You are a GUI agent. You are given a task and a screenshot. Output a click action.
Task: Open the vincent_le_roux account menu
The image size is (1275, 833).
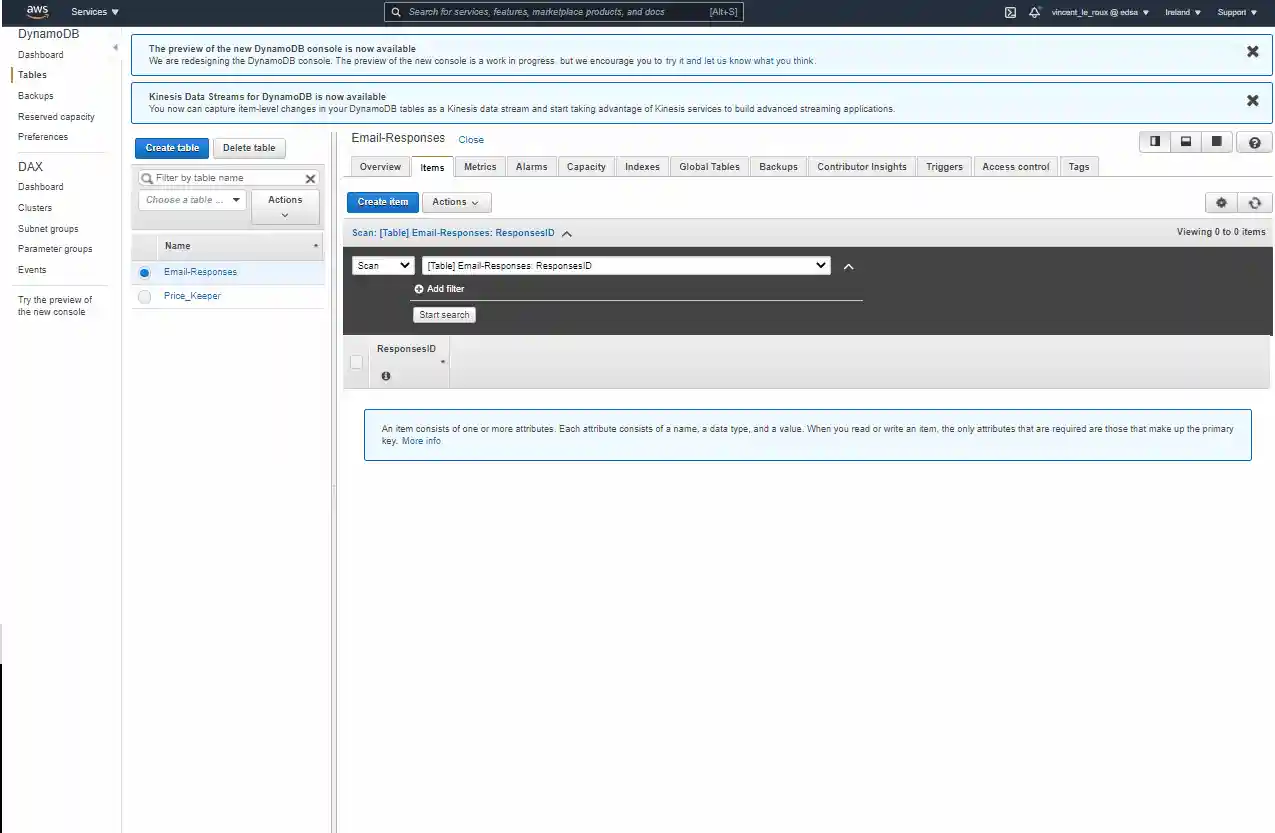1101,12
